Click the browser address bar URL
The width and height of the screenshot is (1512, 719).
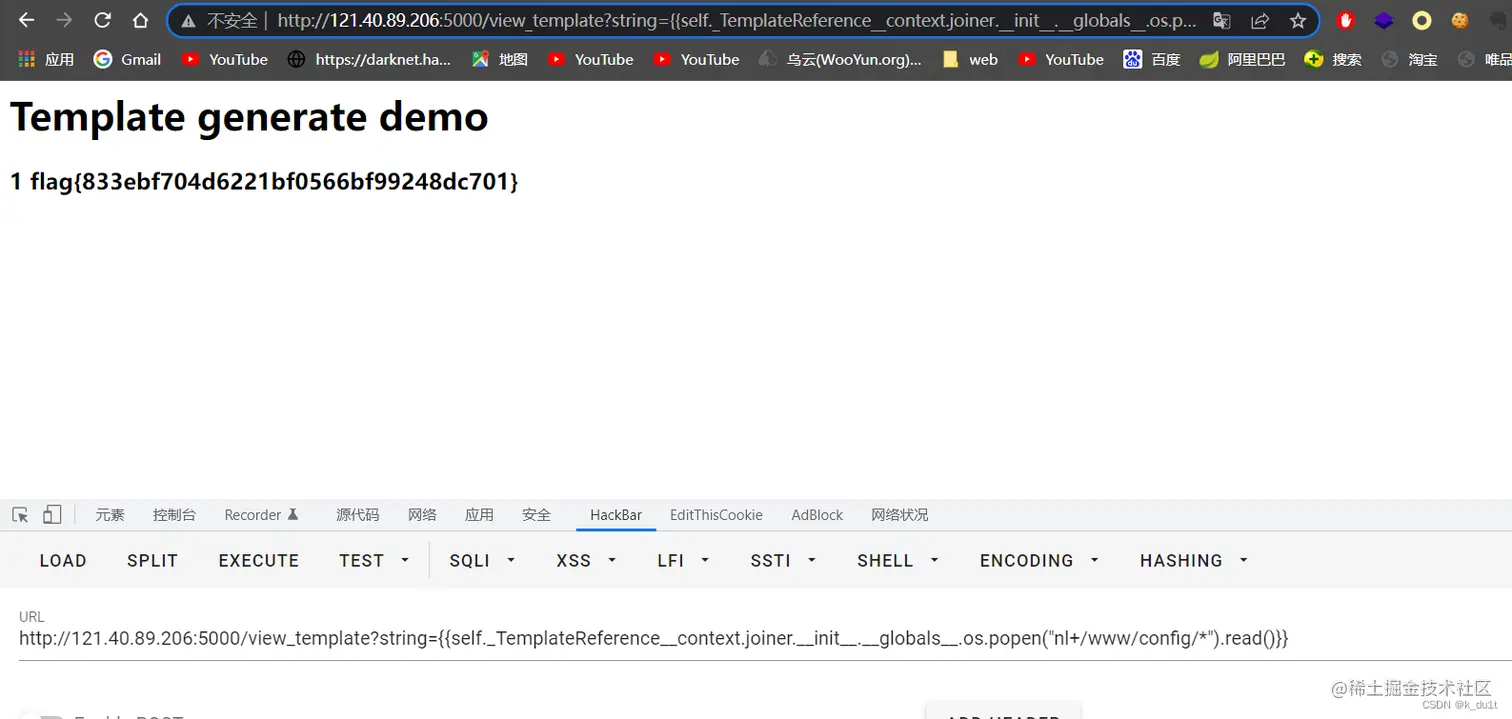click(737, 20)
